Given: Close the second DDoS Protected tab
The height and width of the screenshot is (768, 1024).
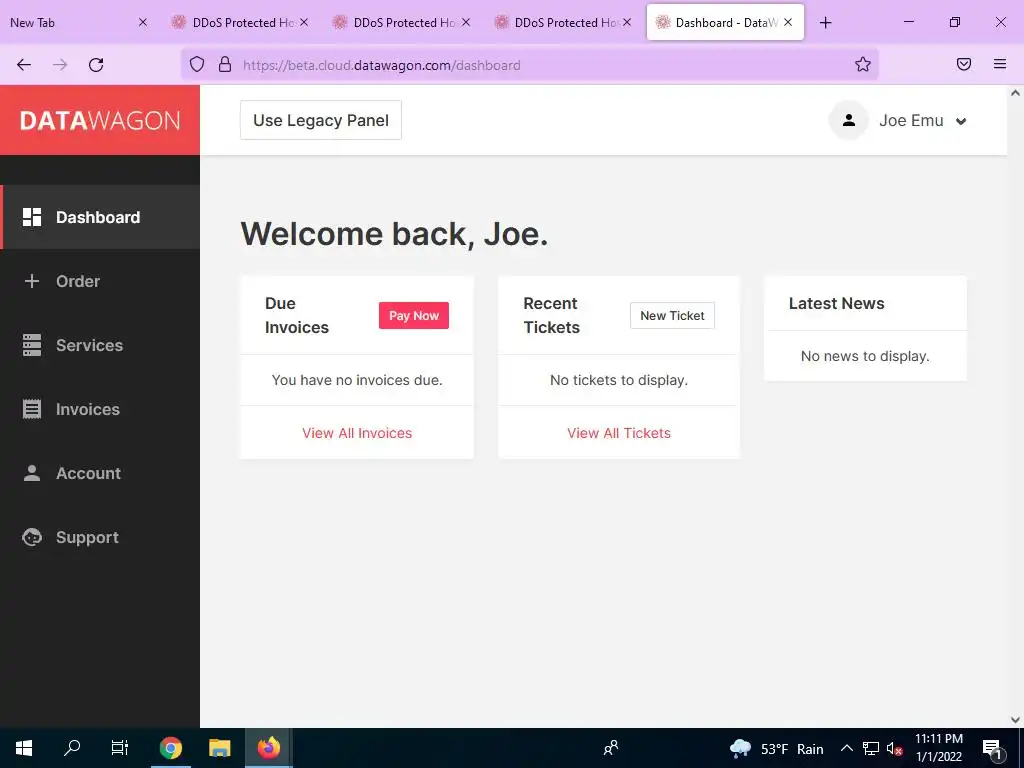Looking at the screenshot, I should [466, 22].
